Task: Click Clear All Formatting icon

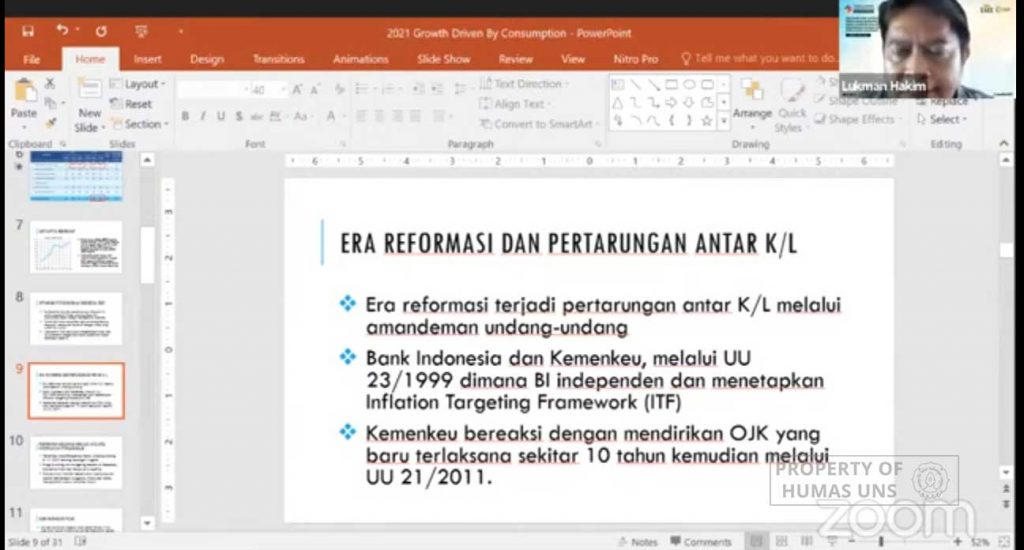Action: tap(339, 89)
